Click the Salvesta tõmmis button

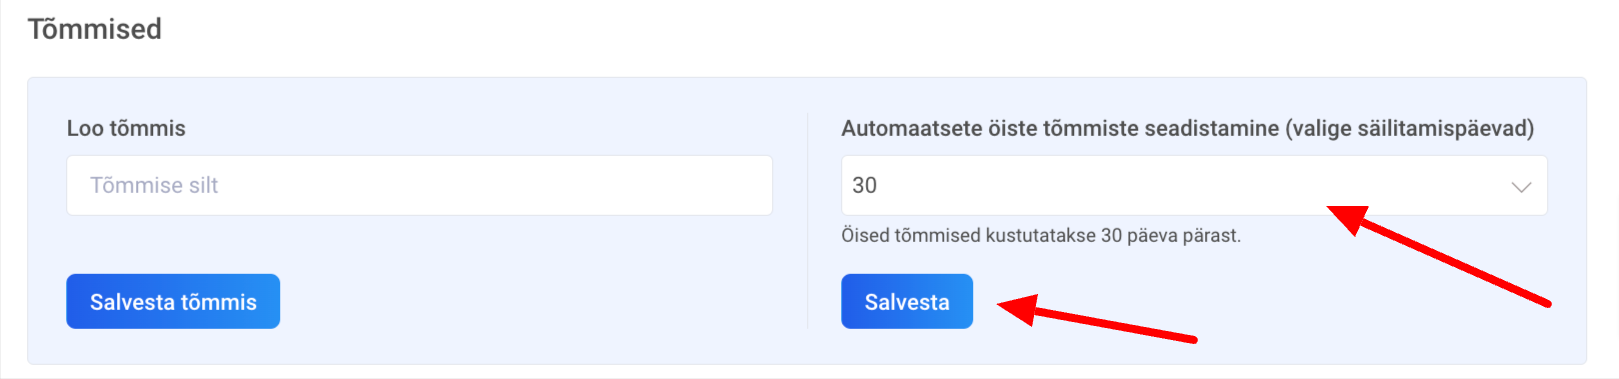click(173, 302)
